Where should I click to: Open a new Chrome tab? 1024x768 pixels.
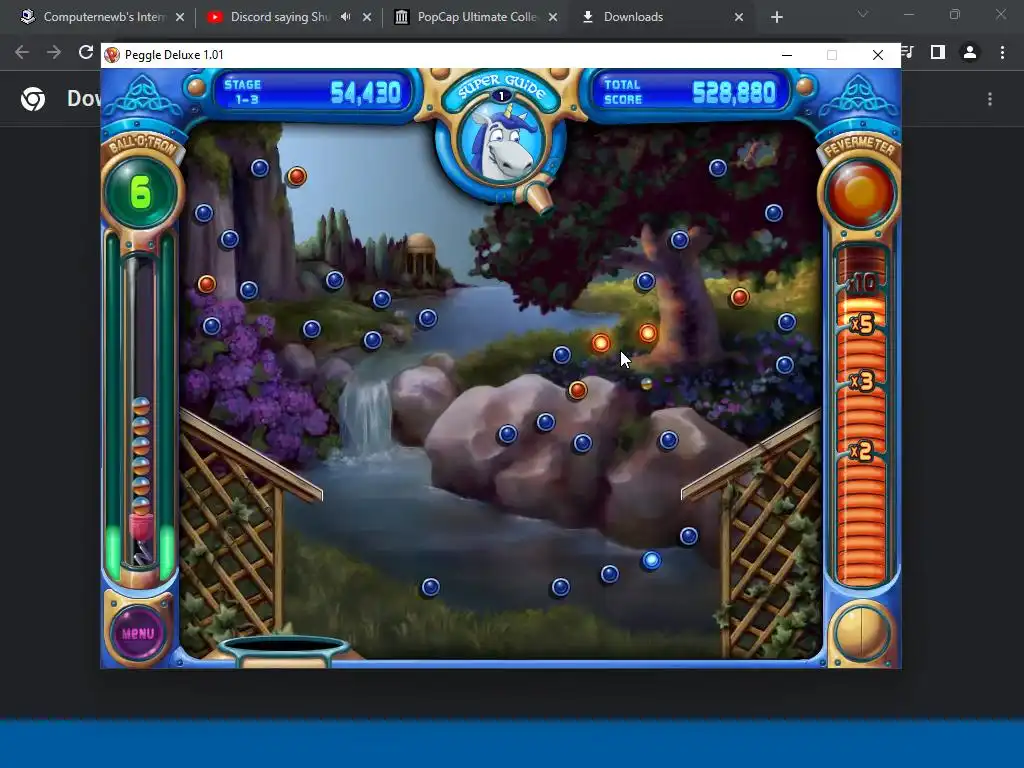coord(776,18)
